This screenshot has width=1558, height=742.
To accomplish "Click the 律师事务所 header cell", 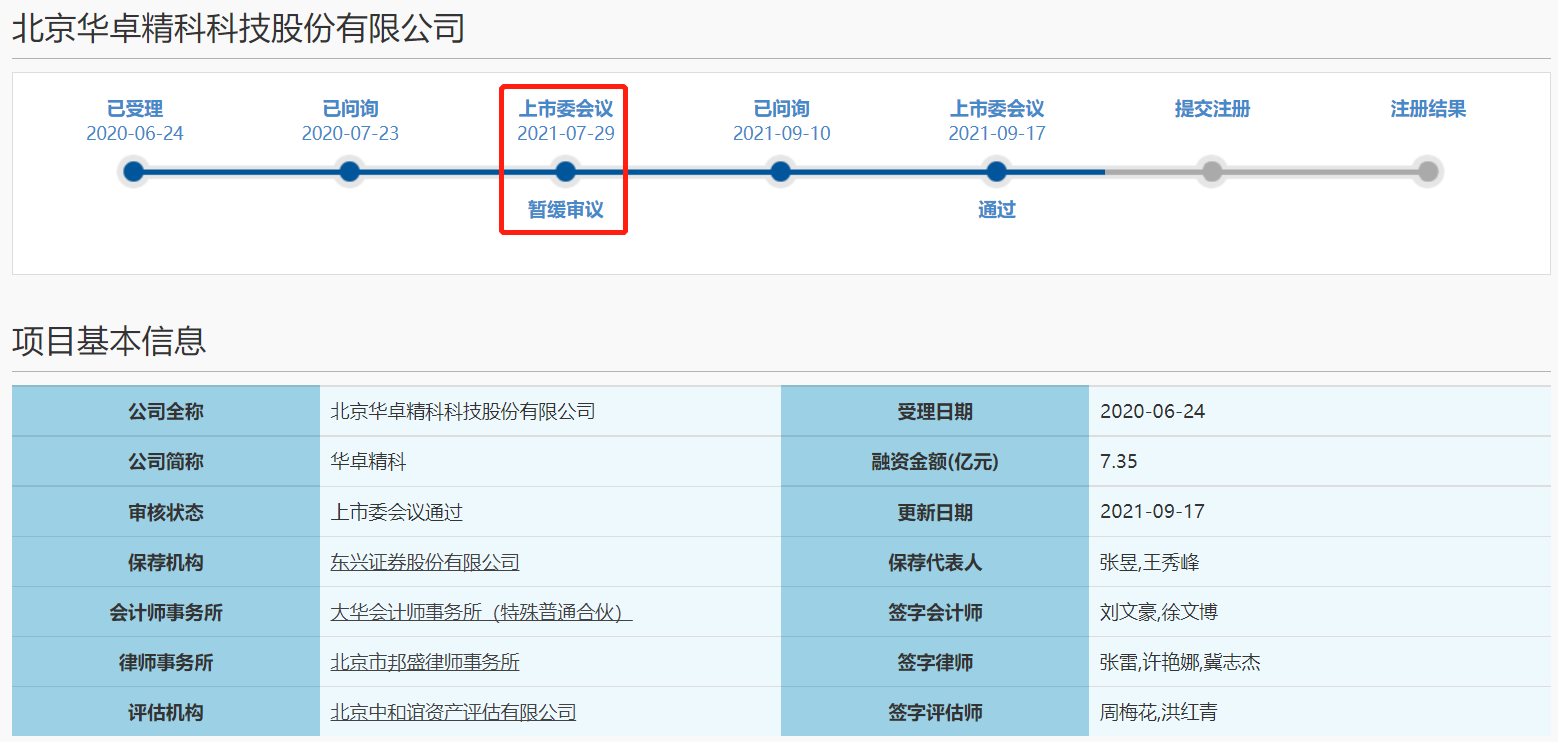I will (x=166, y=662).
